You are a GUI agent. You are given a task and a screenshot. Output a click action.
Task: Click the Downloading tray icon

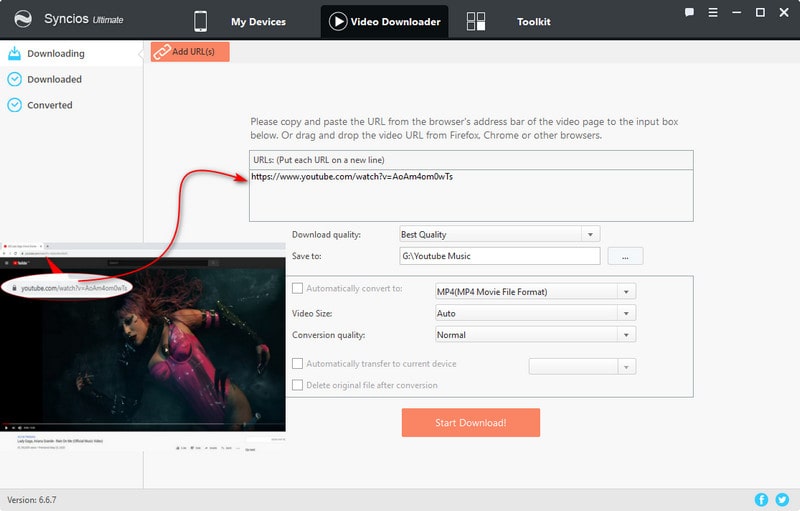14,53
